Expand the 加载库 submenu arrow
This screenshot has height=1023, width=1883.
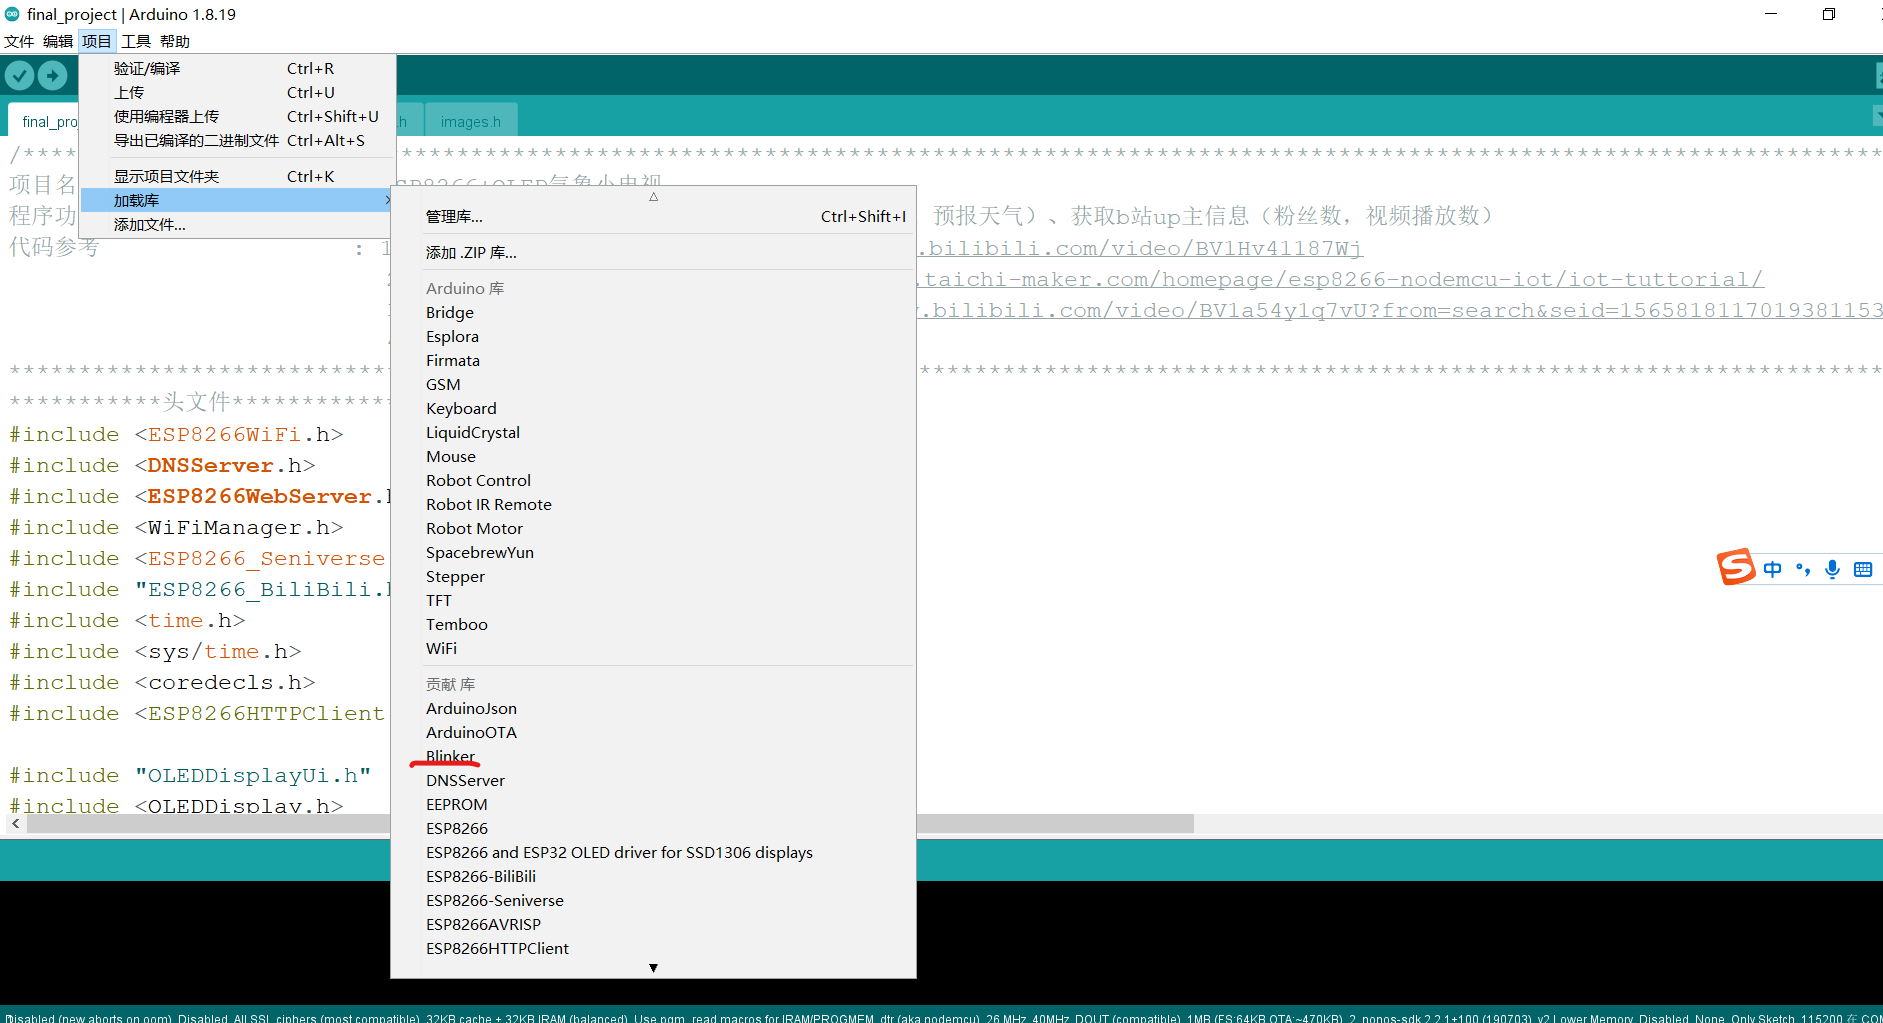[x=387, y=200]
